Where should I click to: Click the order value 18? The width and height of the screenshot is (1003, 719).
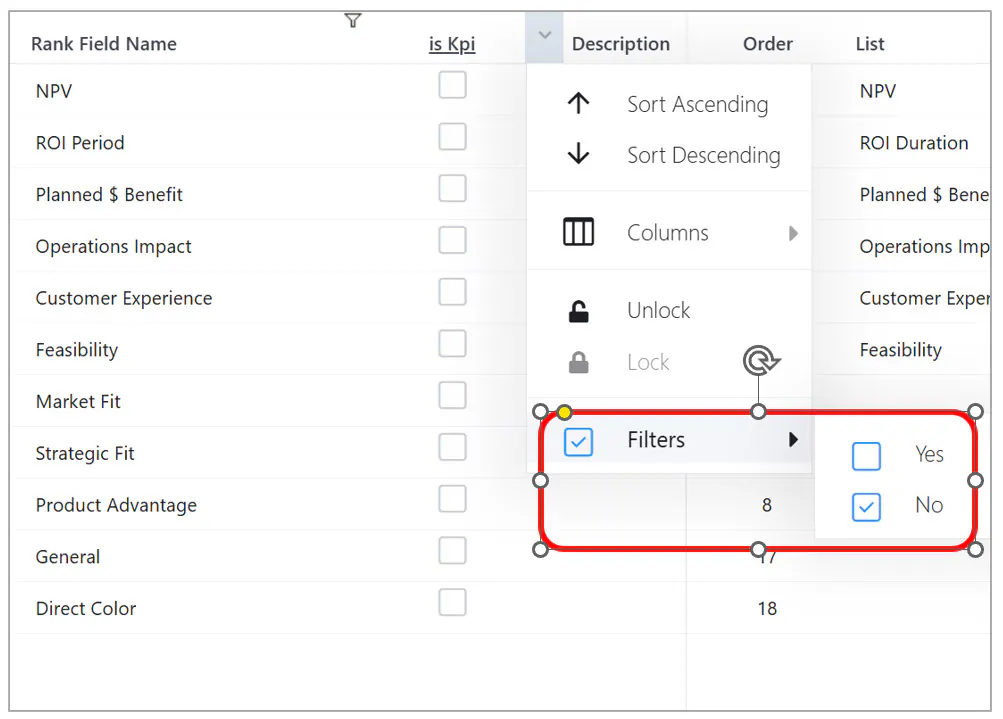(767, 608)
